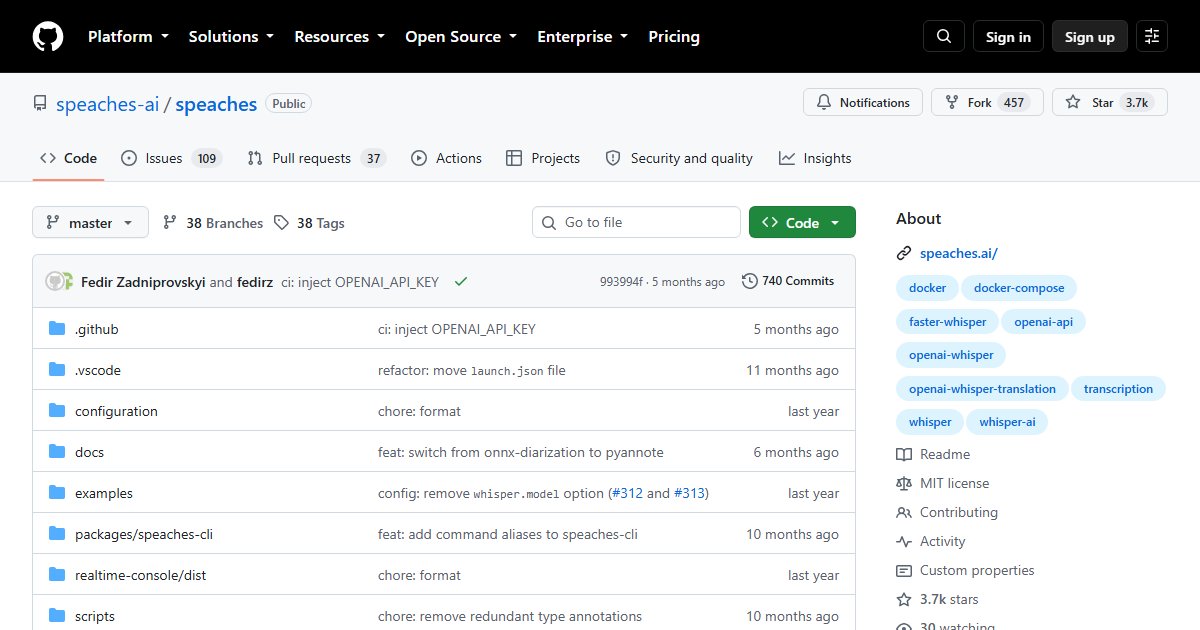
Task: Expand the Enterprise menu
Action: pyautogui.click(x=583, y=37)
